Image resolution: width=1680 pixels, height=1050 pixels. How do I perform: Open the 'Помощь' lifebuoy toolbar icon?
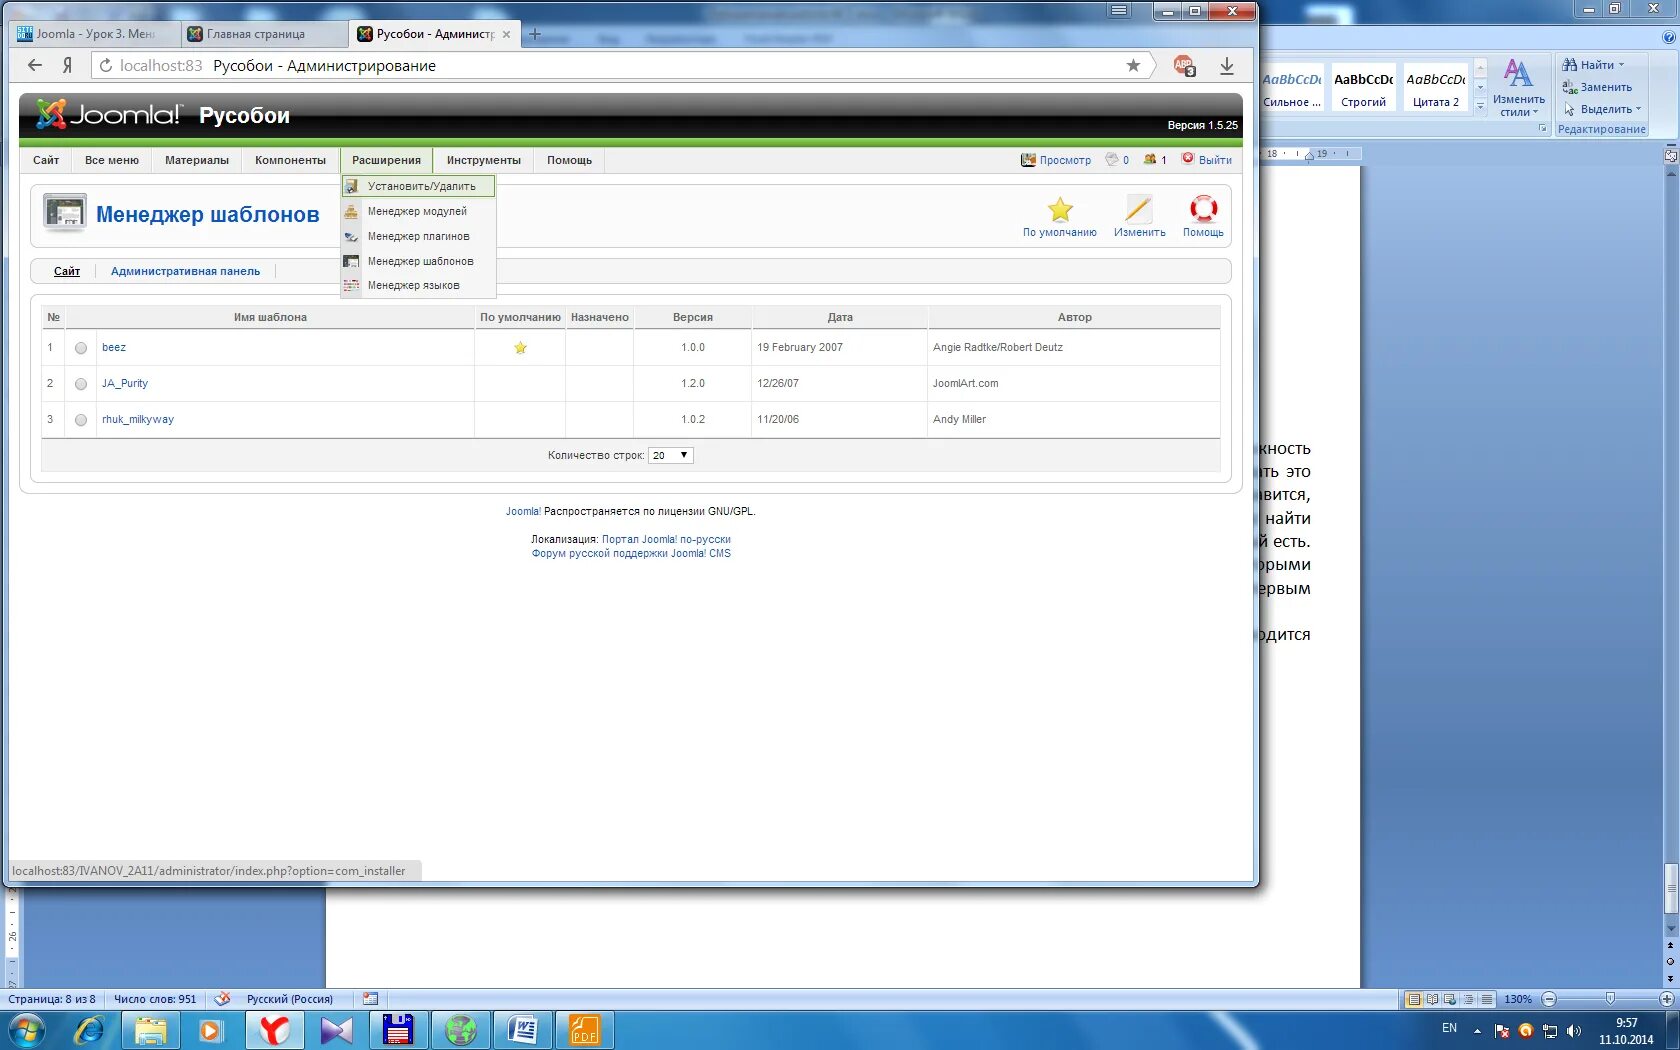pyautogui.click(x=1203, y=209)
